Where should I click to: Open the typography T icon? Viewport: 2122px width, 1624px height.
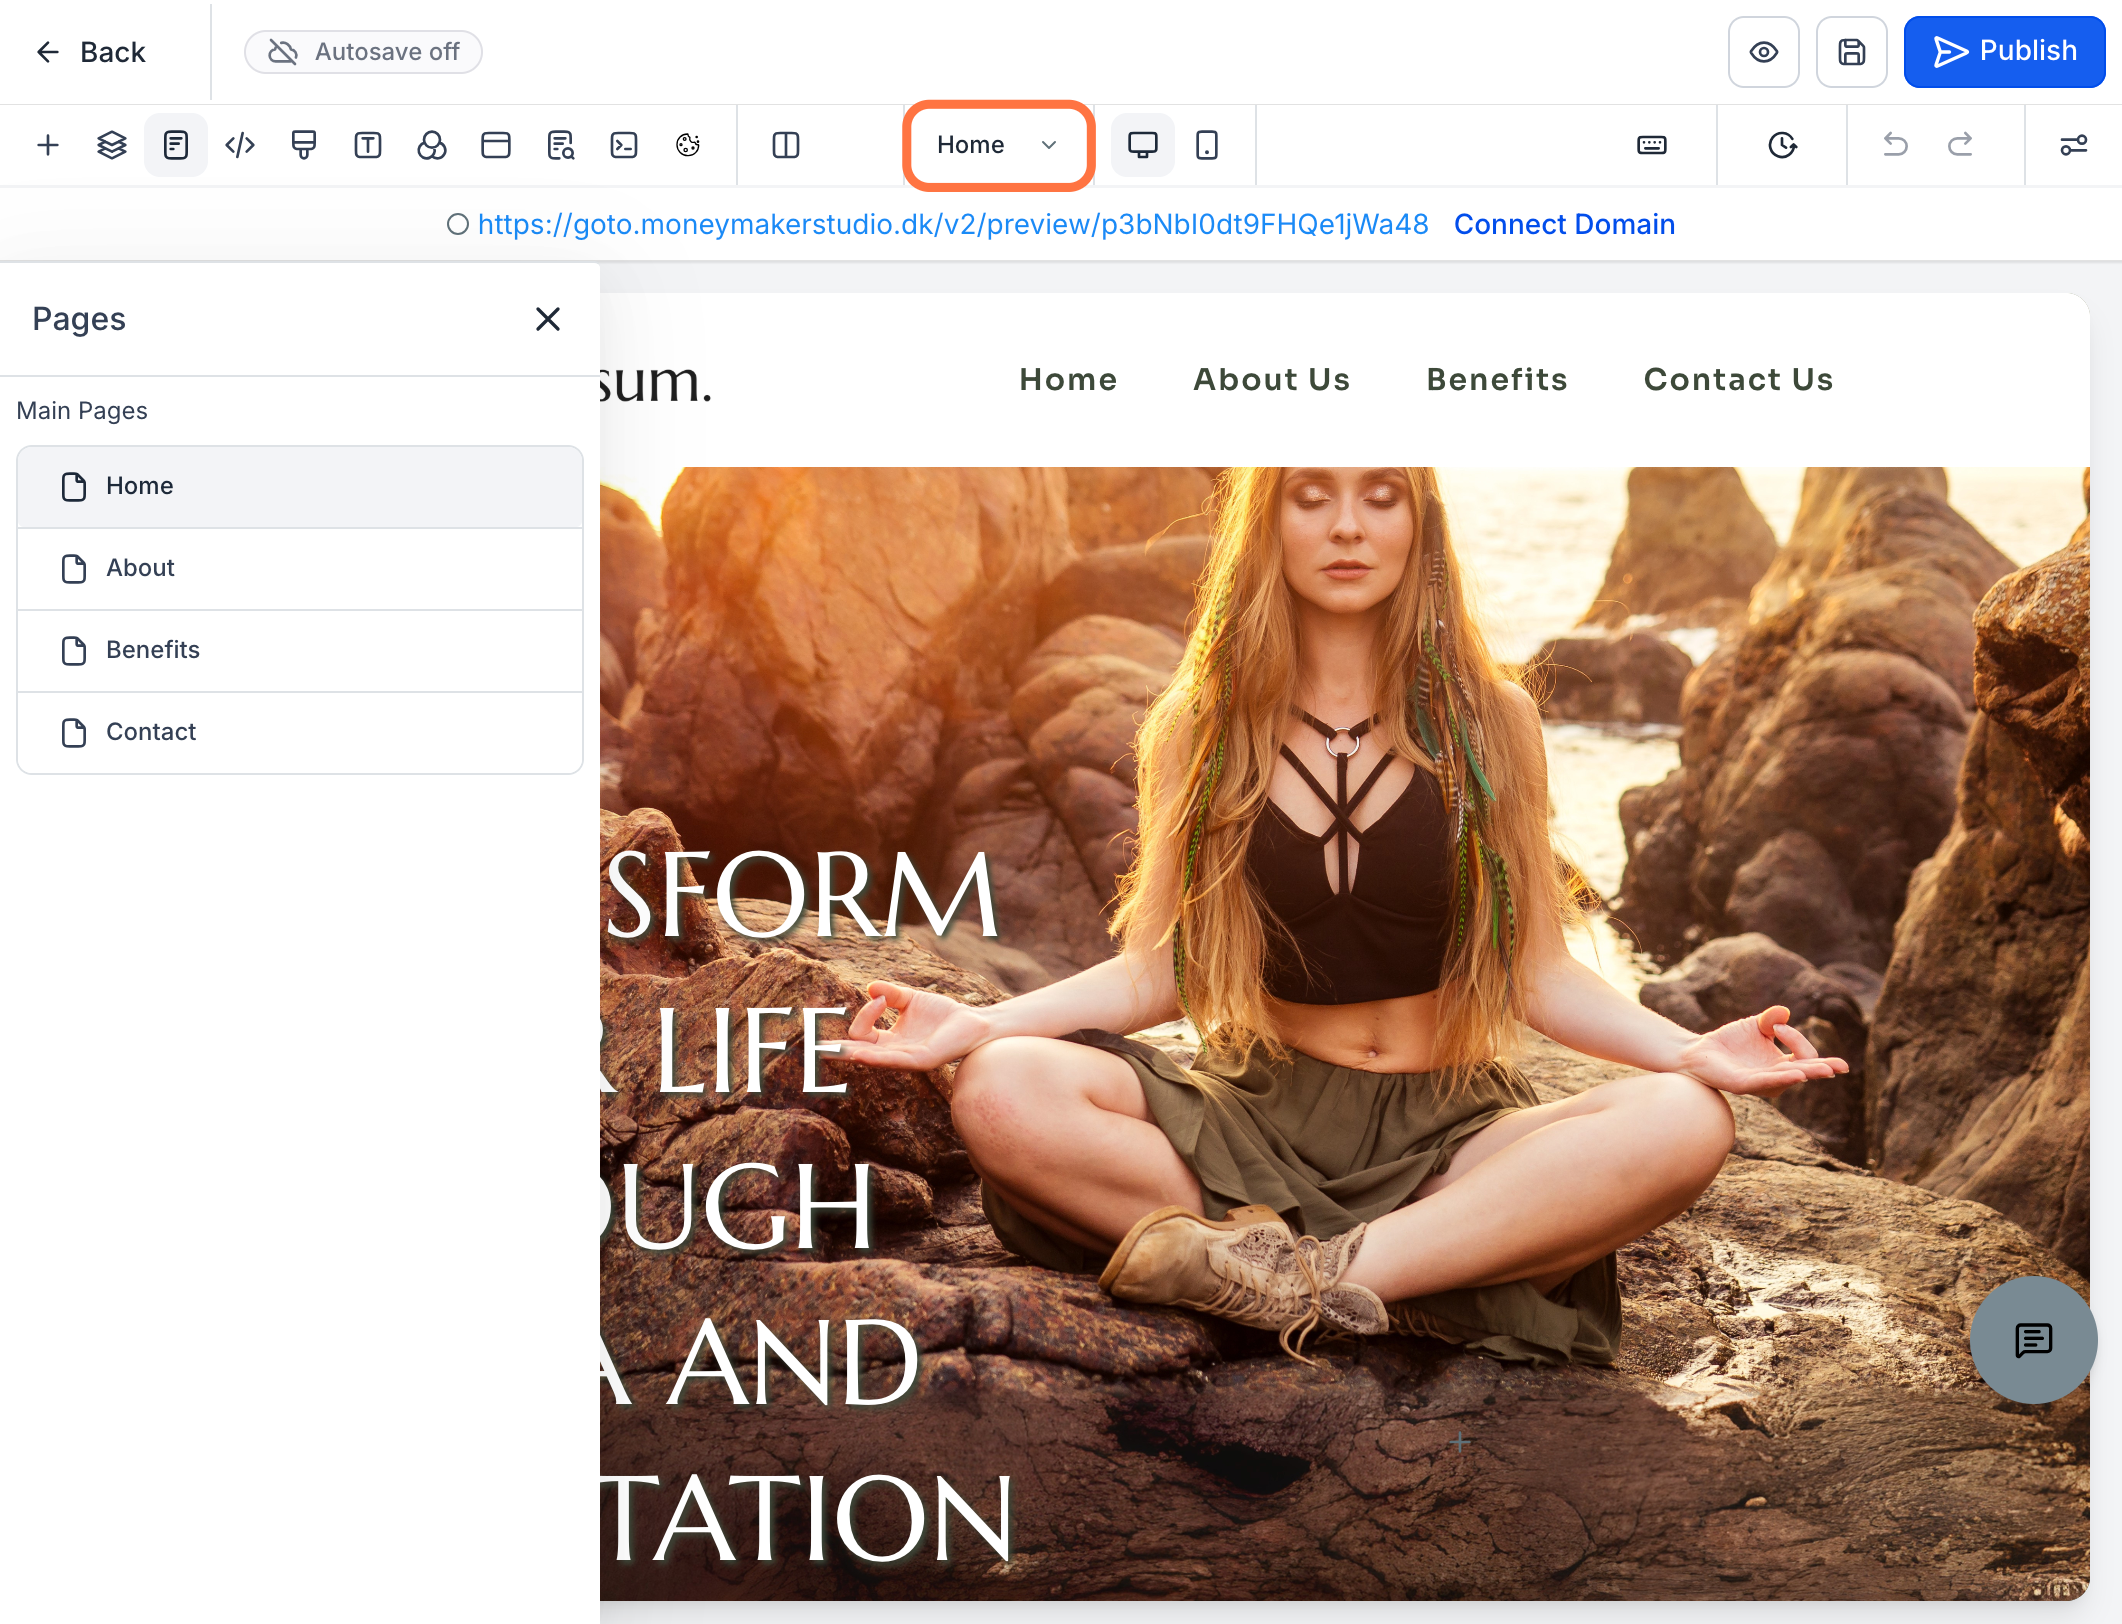368,145
